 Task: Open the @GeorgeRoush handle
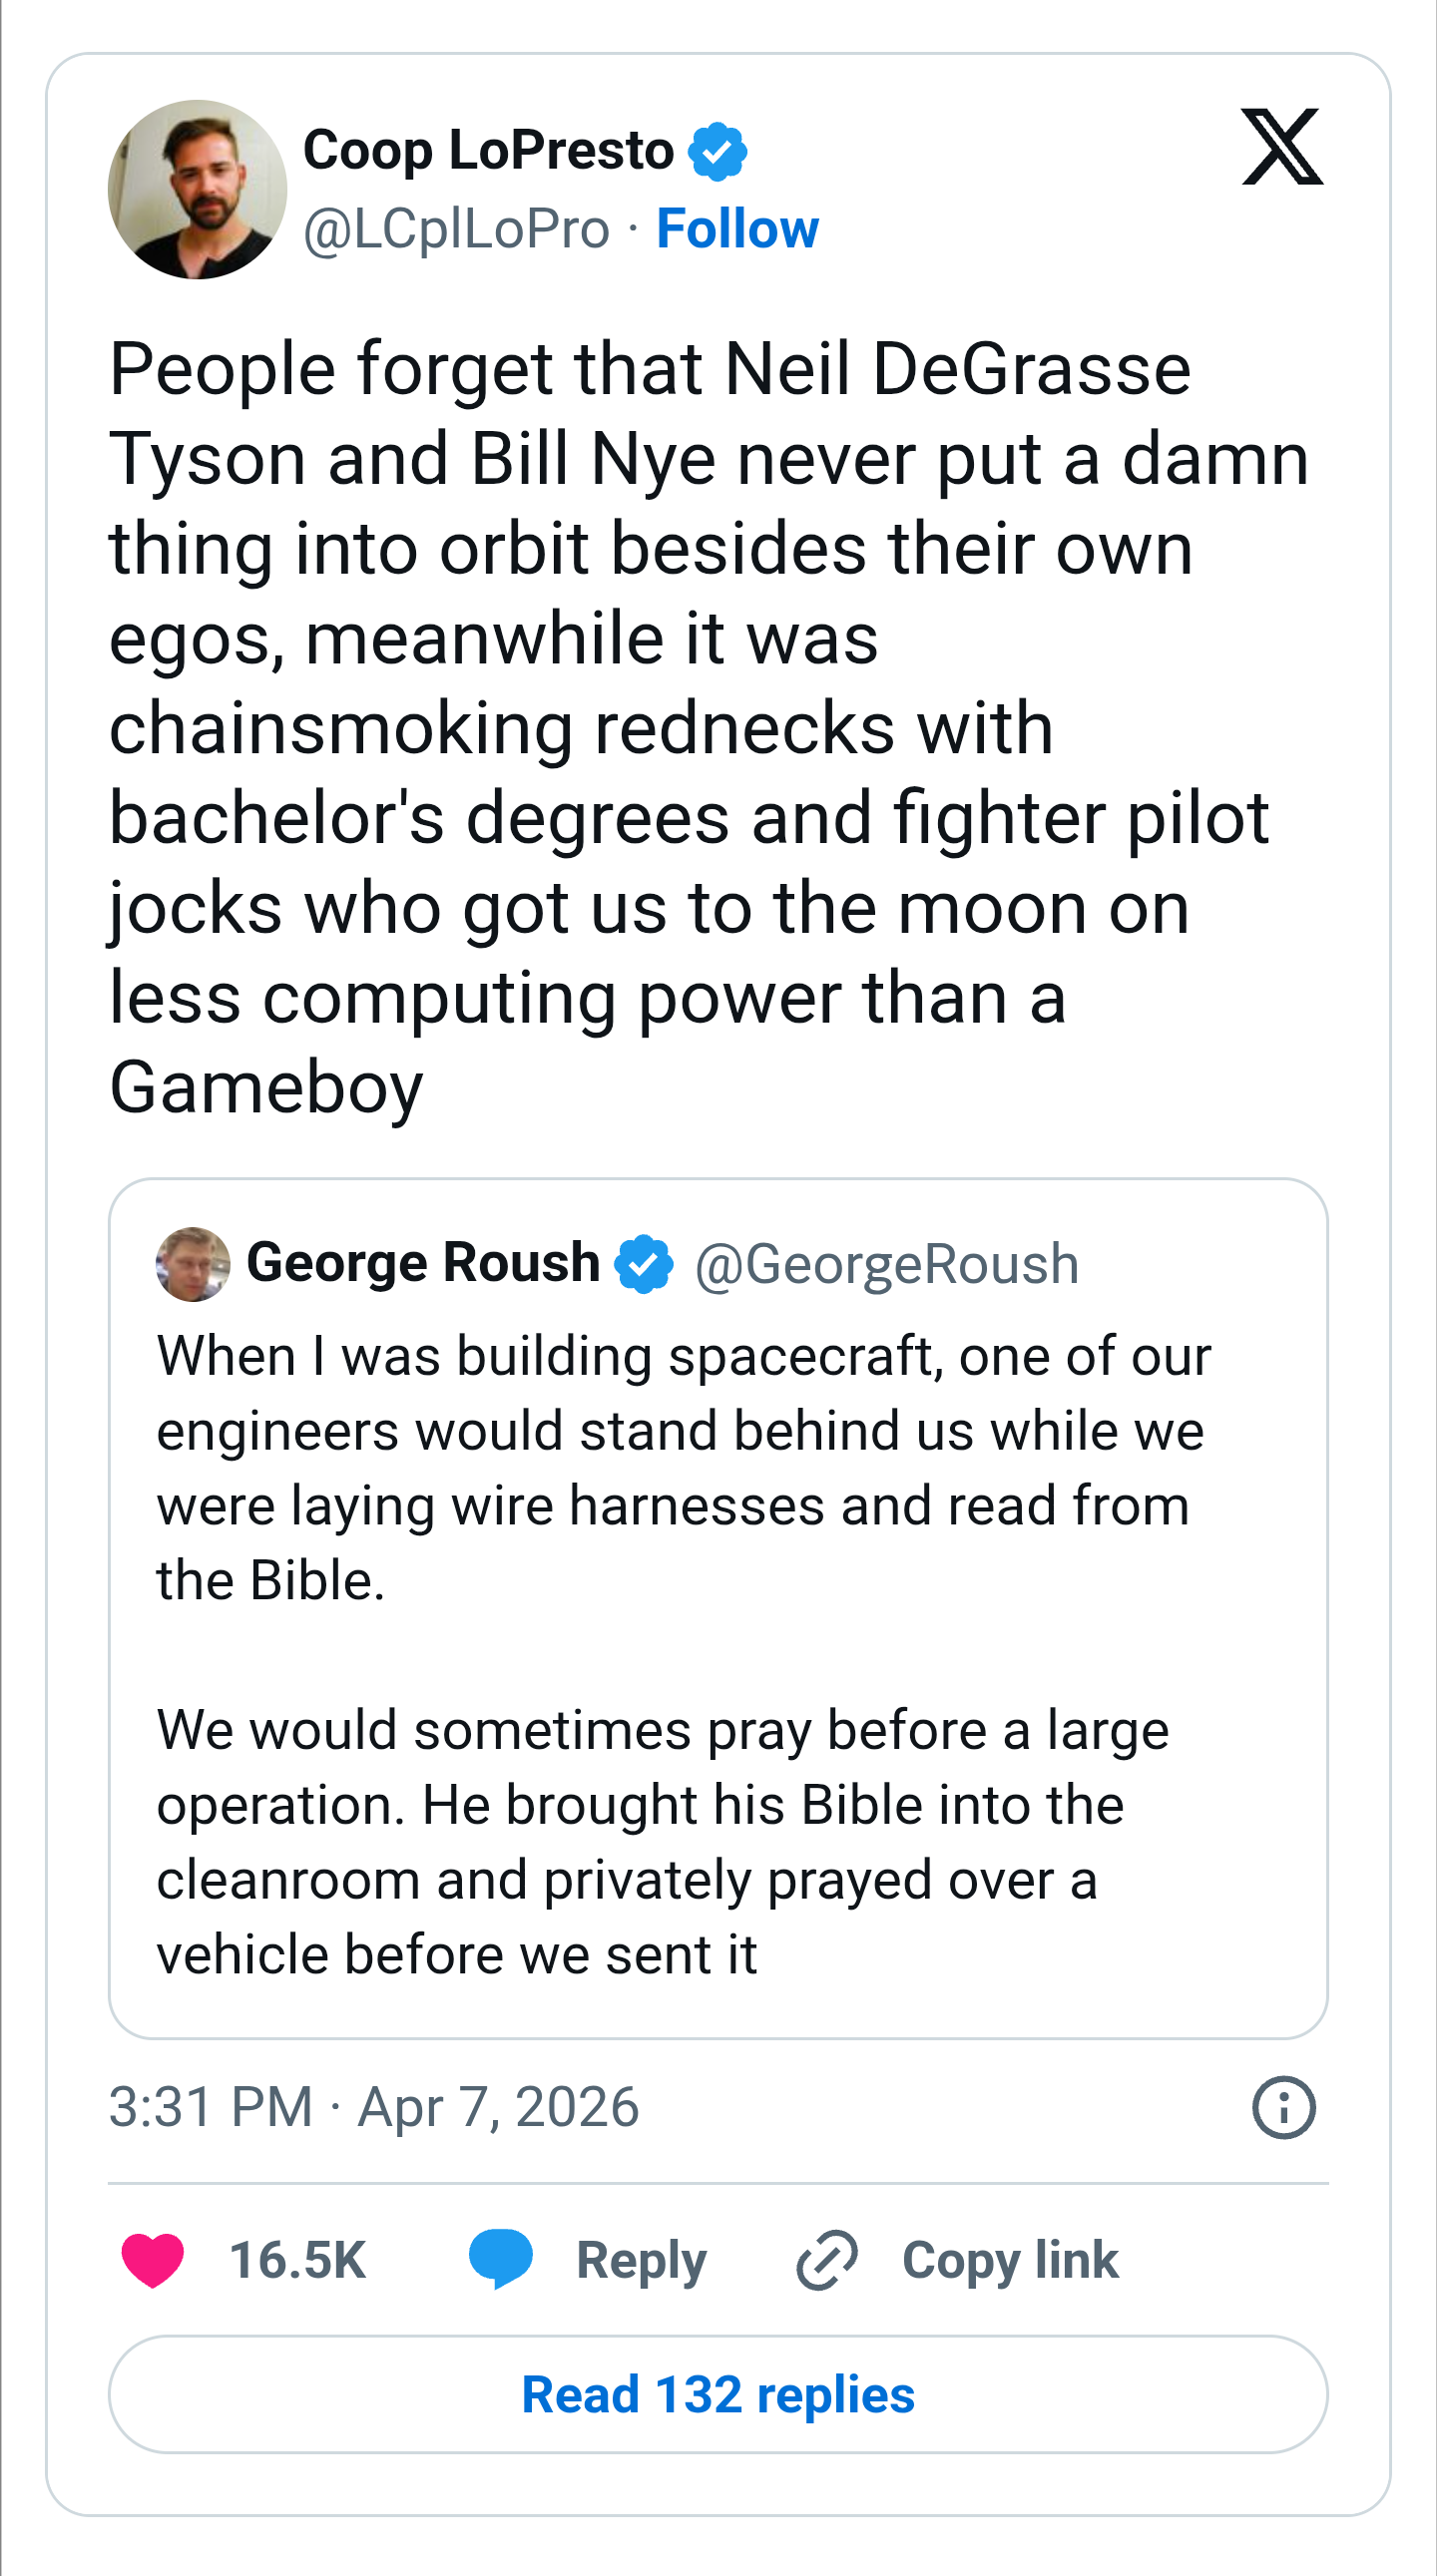pyautogui.click(x=886, y=1264)
